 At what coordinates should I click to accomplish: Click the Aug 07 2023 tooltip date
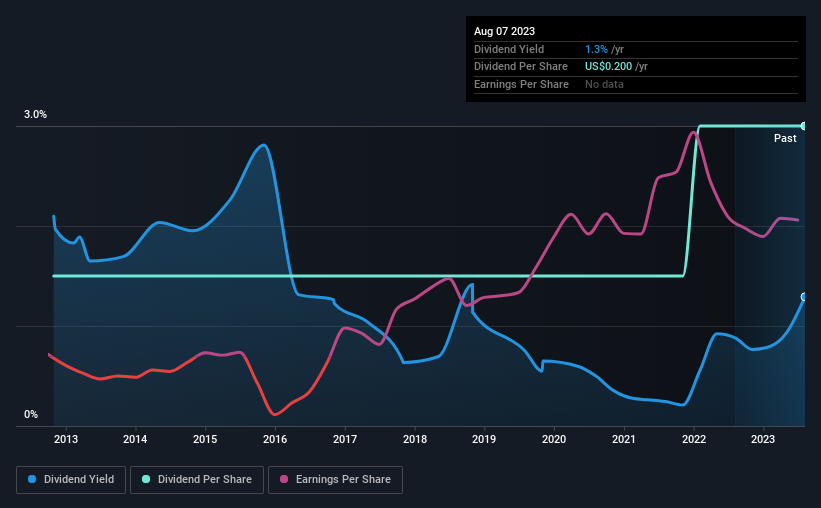tap(502, 31)
